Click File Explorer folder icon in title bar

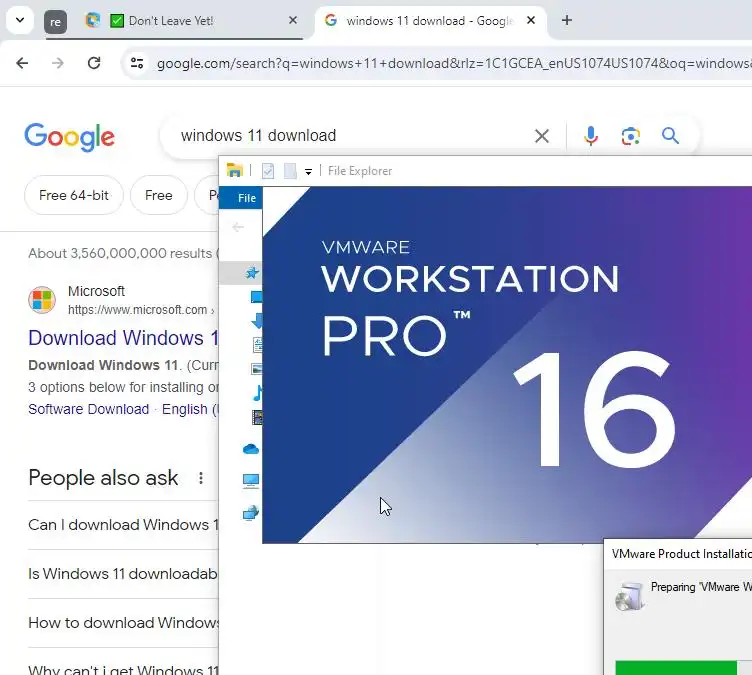[x=235, y=170]
